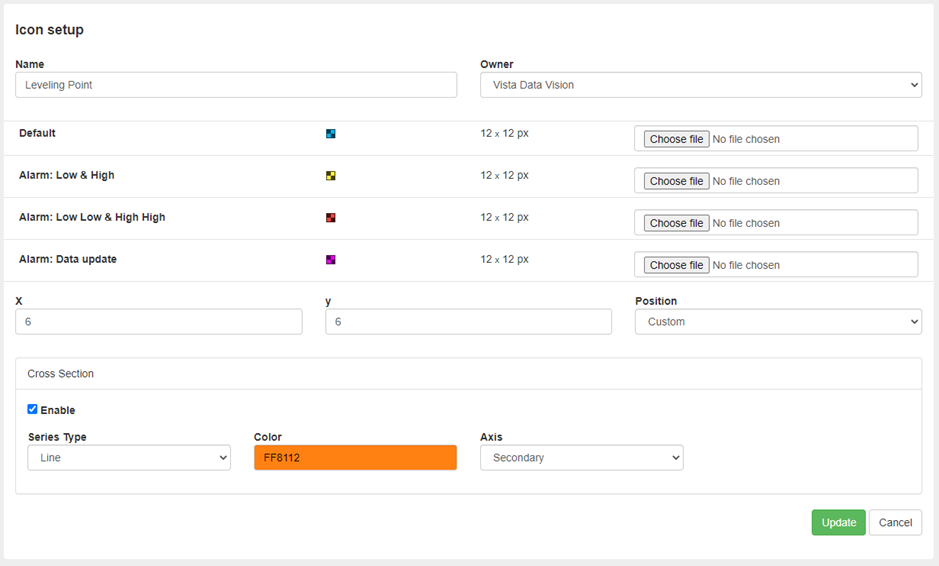
Task: Click the Cross Section panel header
Action: click(x=468, y=374)
